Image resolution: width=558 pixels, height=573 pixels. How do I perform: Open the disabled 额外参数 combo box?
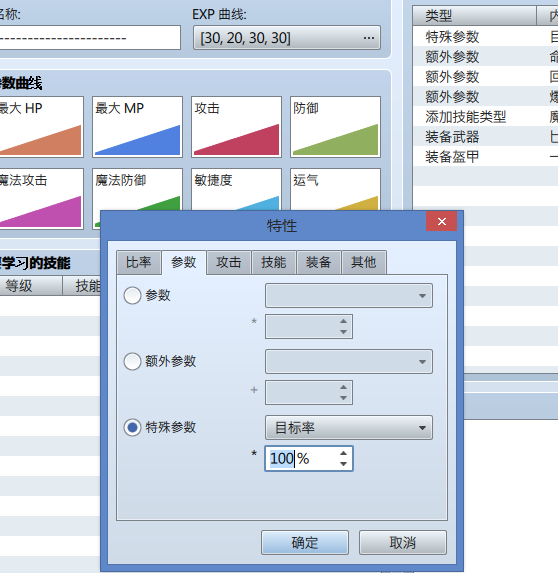coord(349,361)
